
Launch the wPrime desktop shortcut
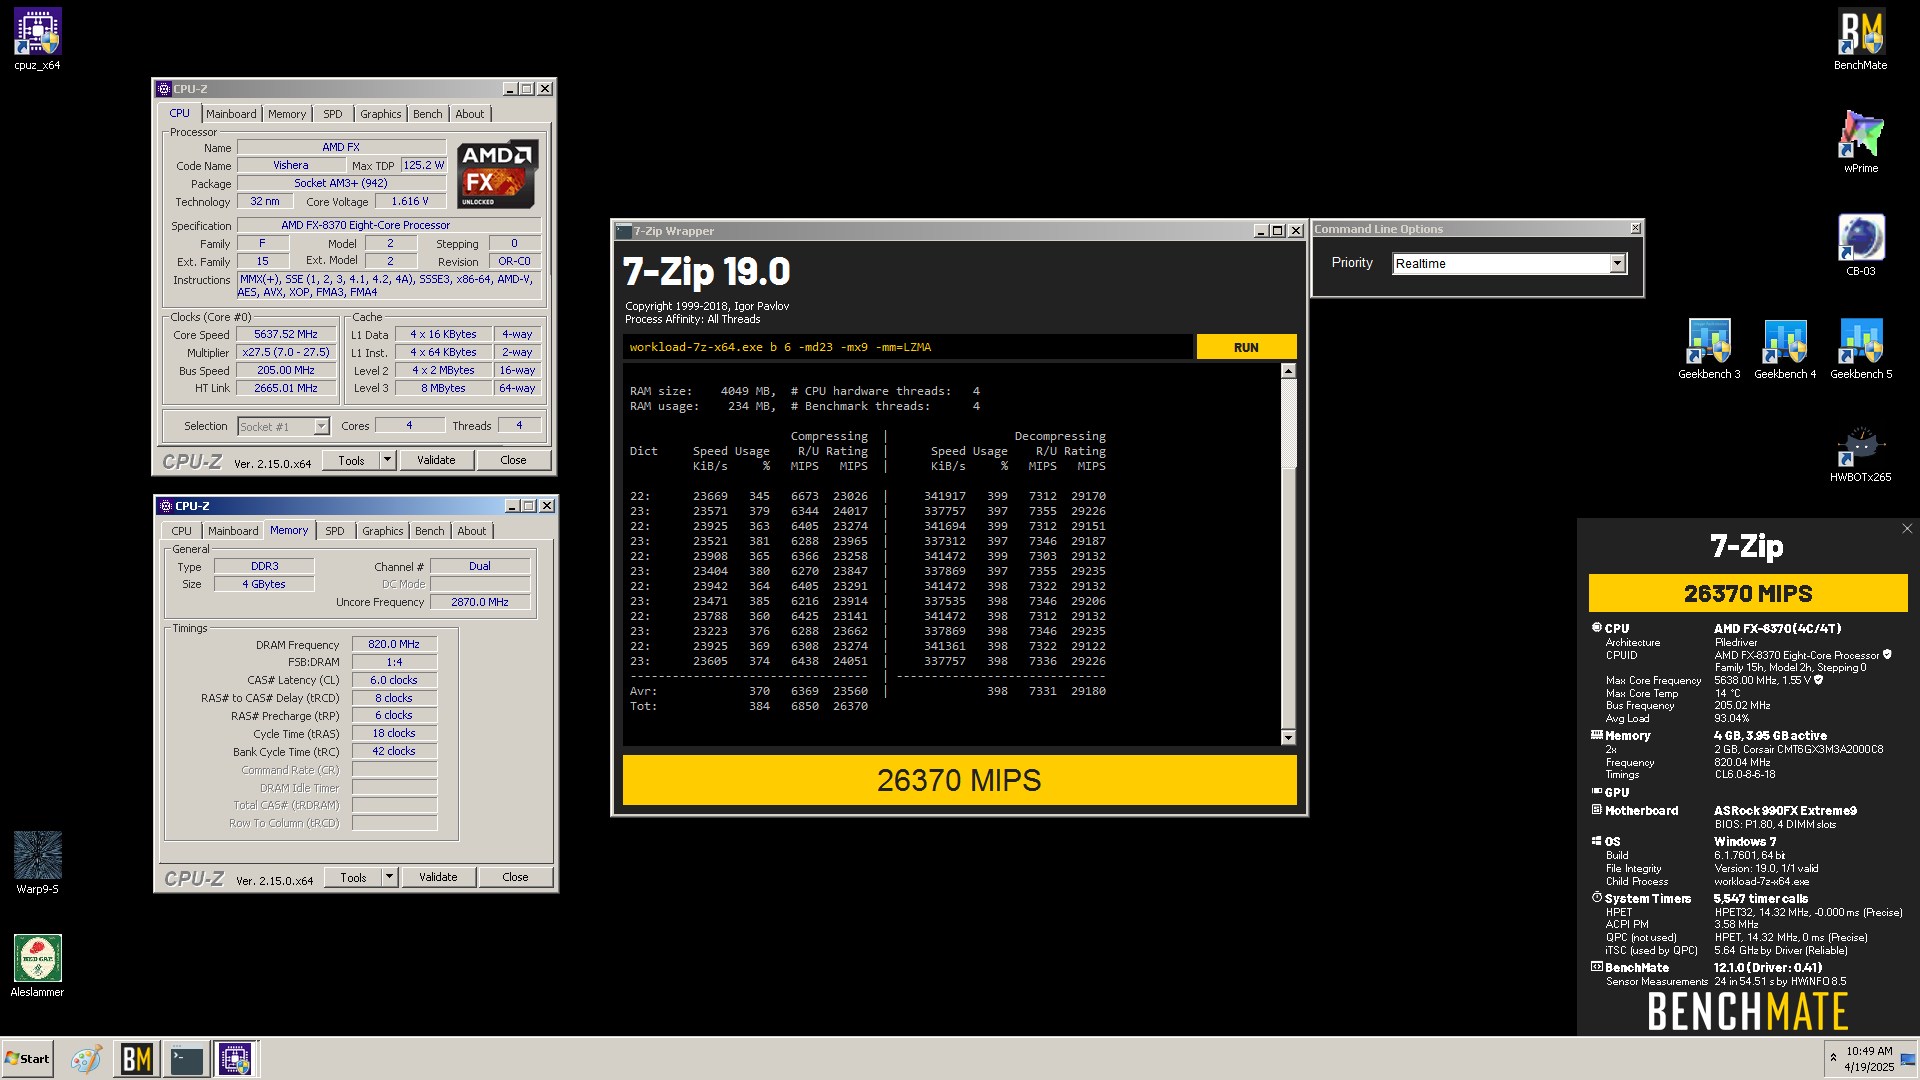point(1860,142)
